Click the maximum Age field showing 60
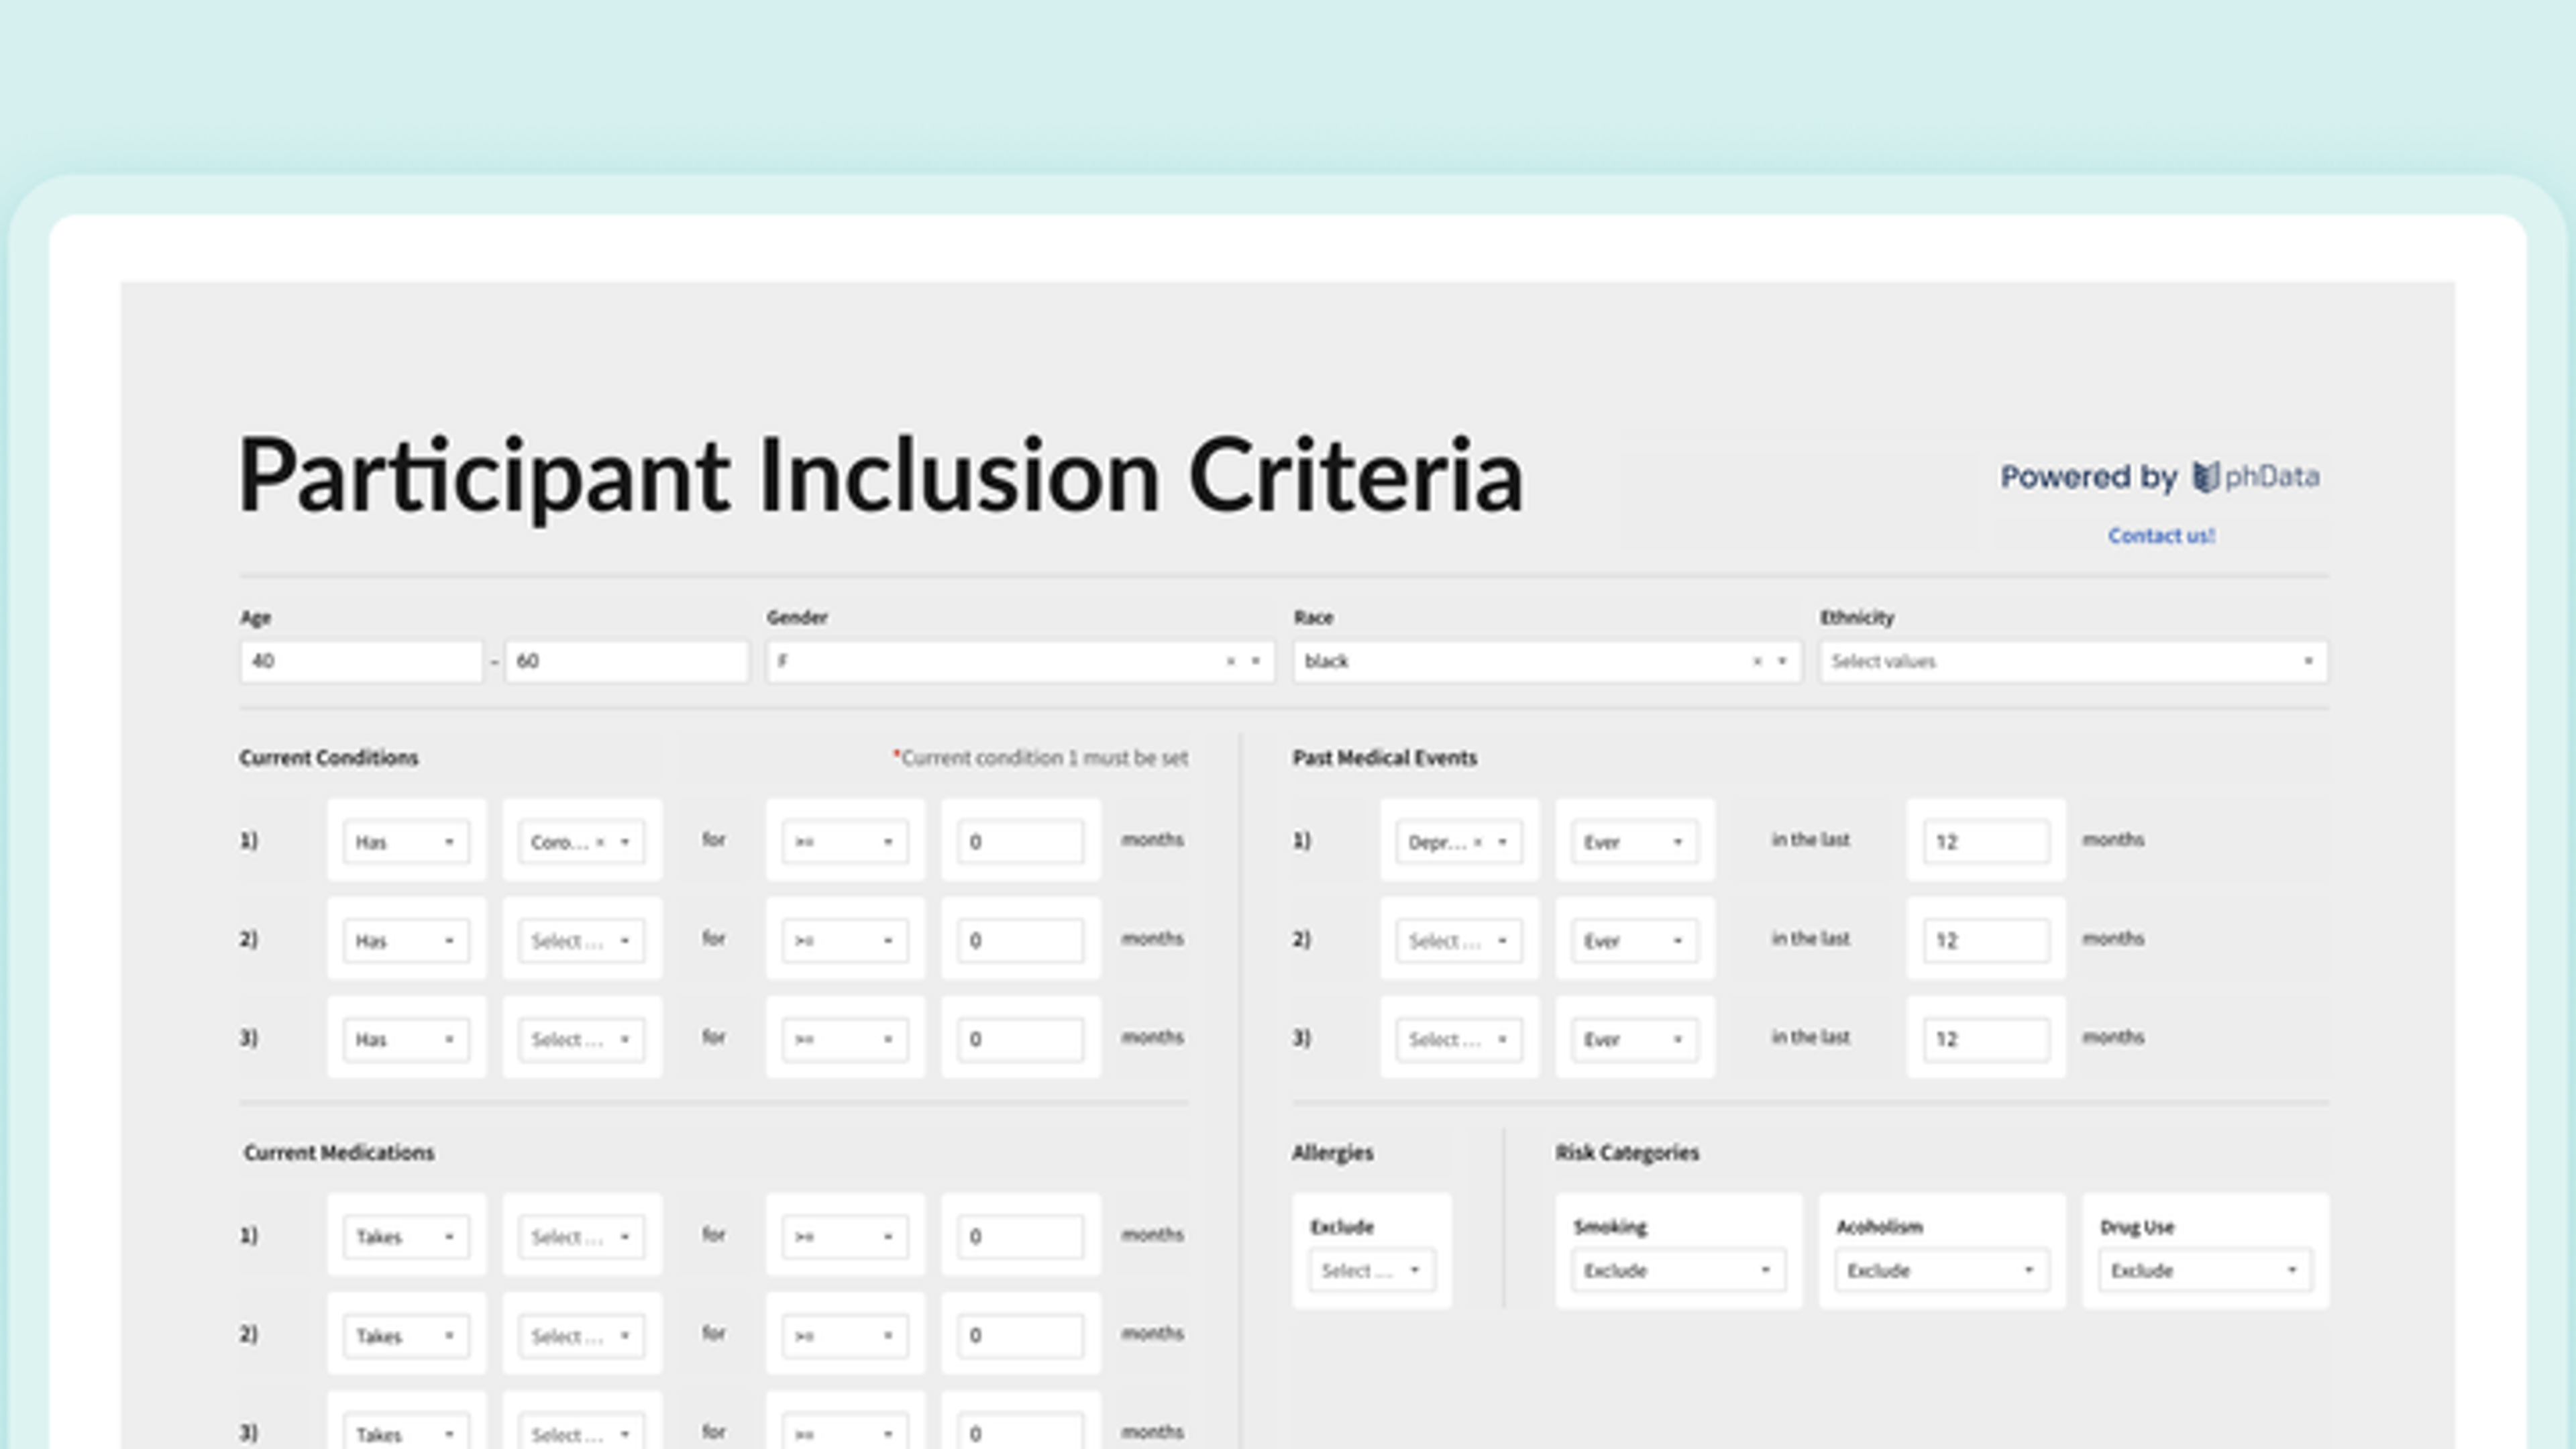 click(x=626, y=661)
